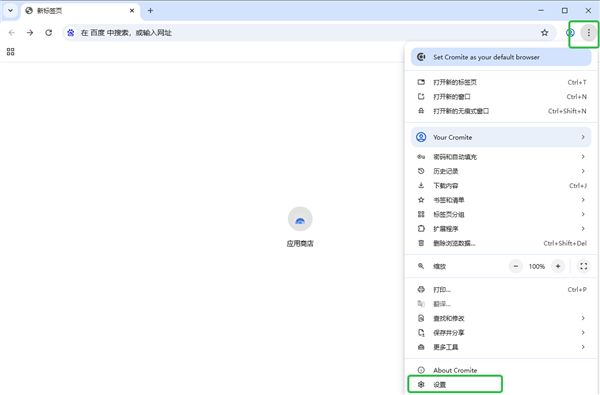Bookmark this page with the star icon
The image size is (600, 395).
(545, 33)
